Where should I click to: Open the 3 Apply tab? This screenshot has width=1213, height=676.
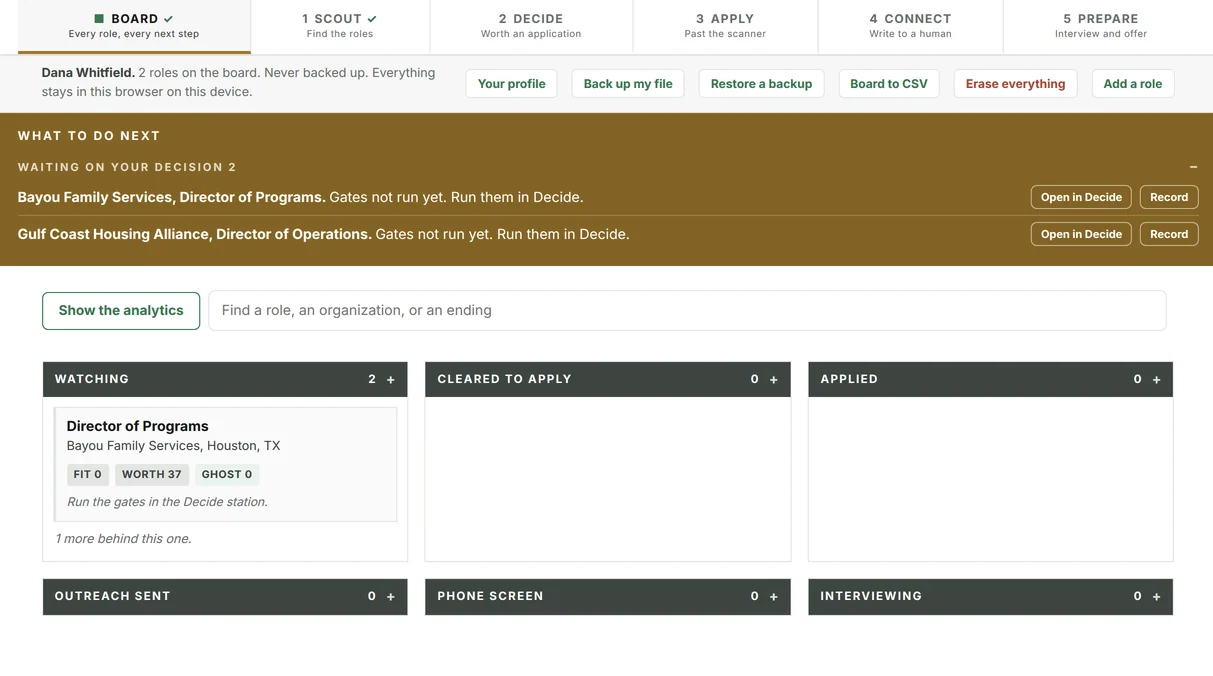tap(725, 26)
